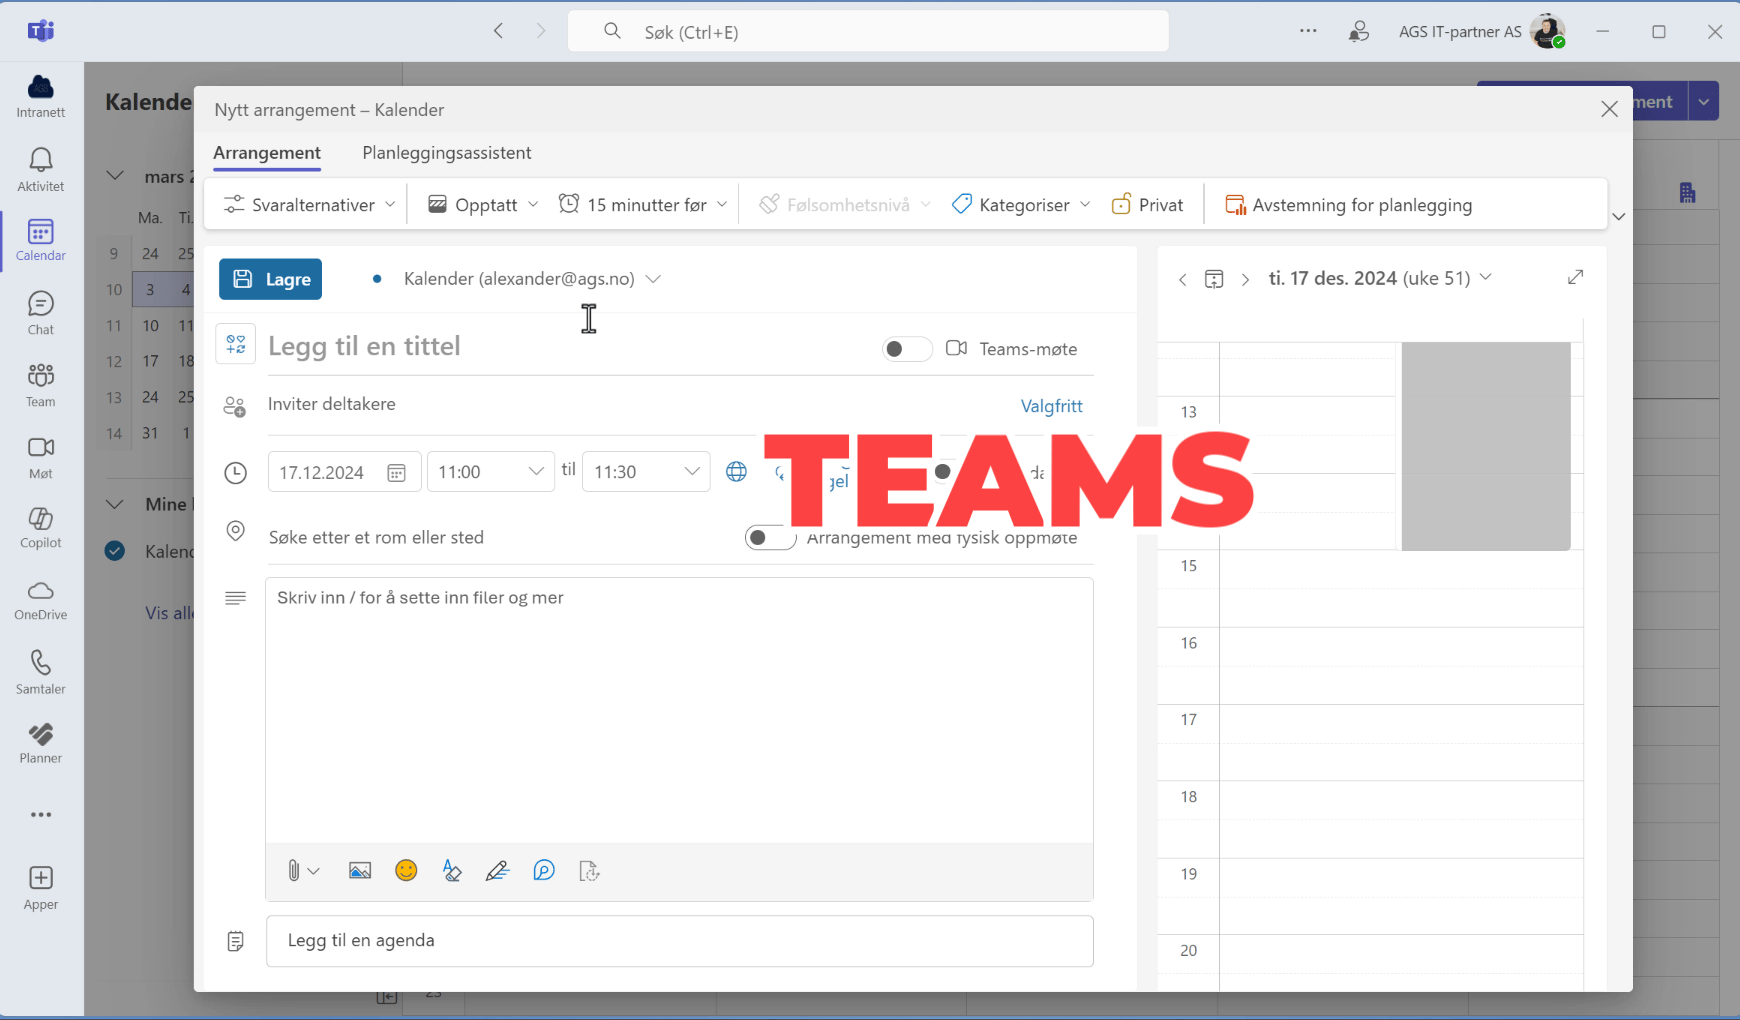Open the people/contacts icon in the title bar
The height and width of the screenshot is (1020, 1740).
[x=1358, y=31]
